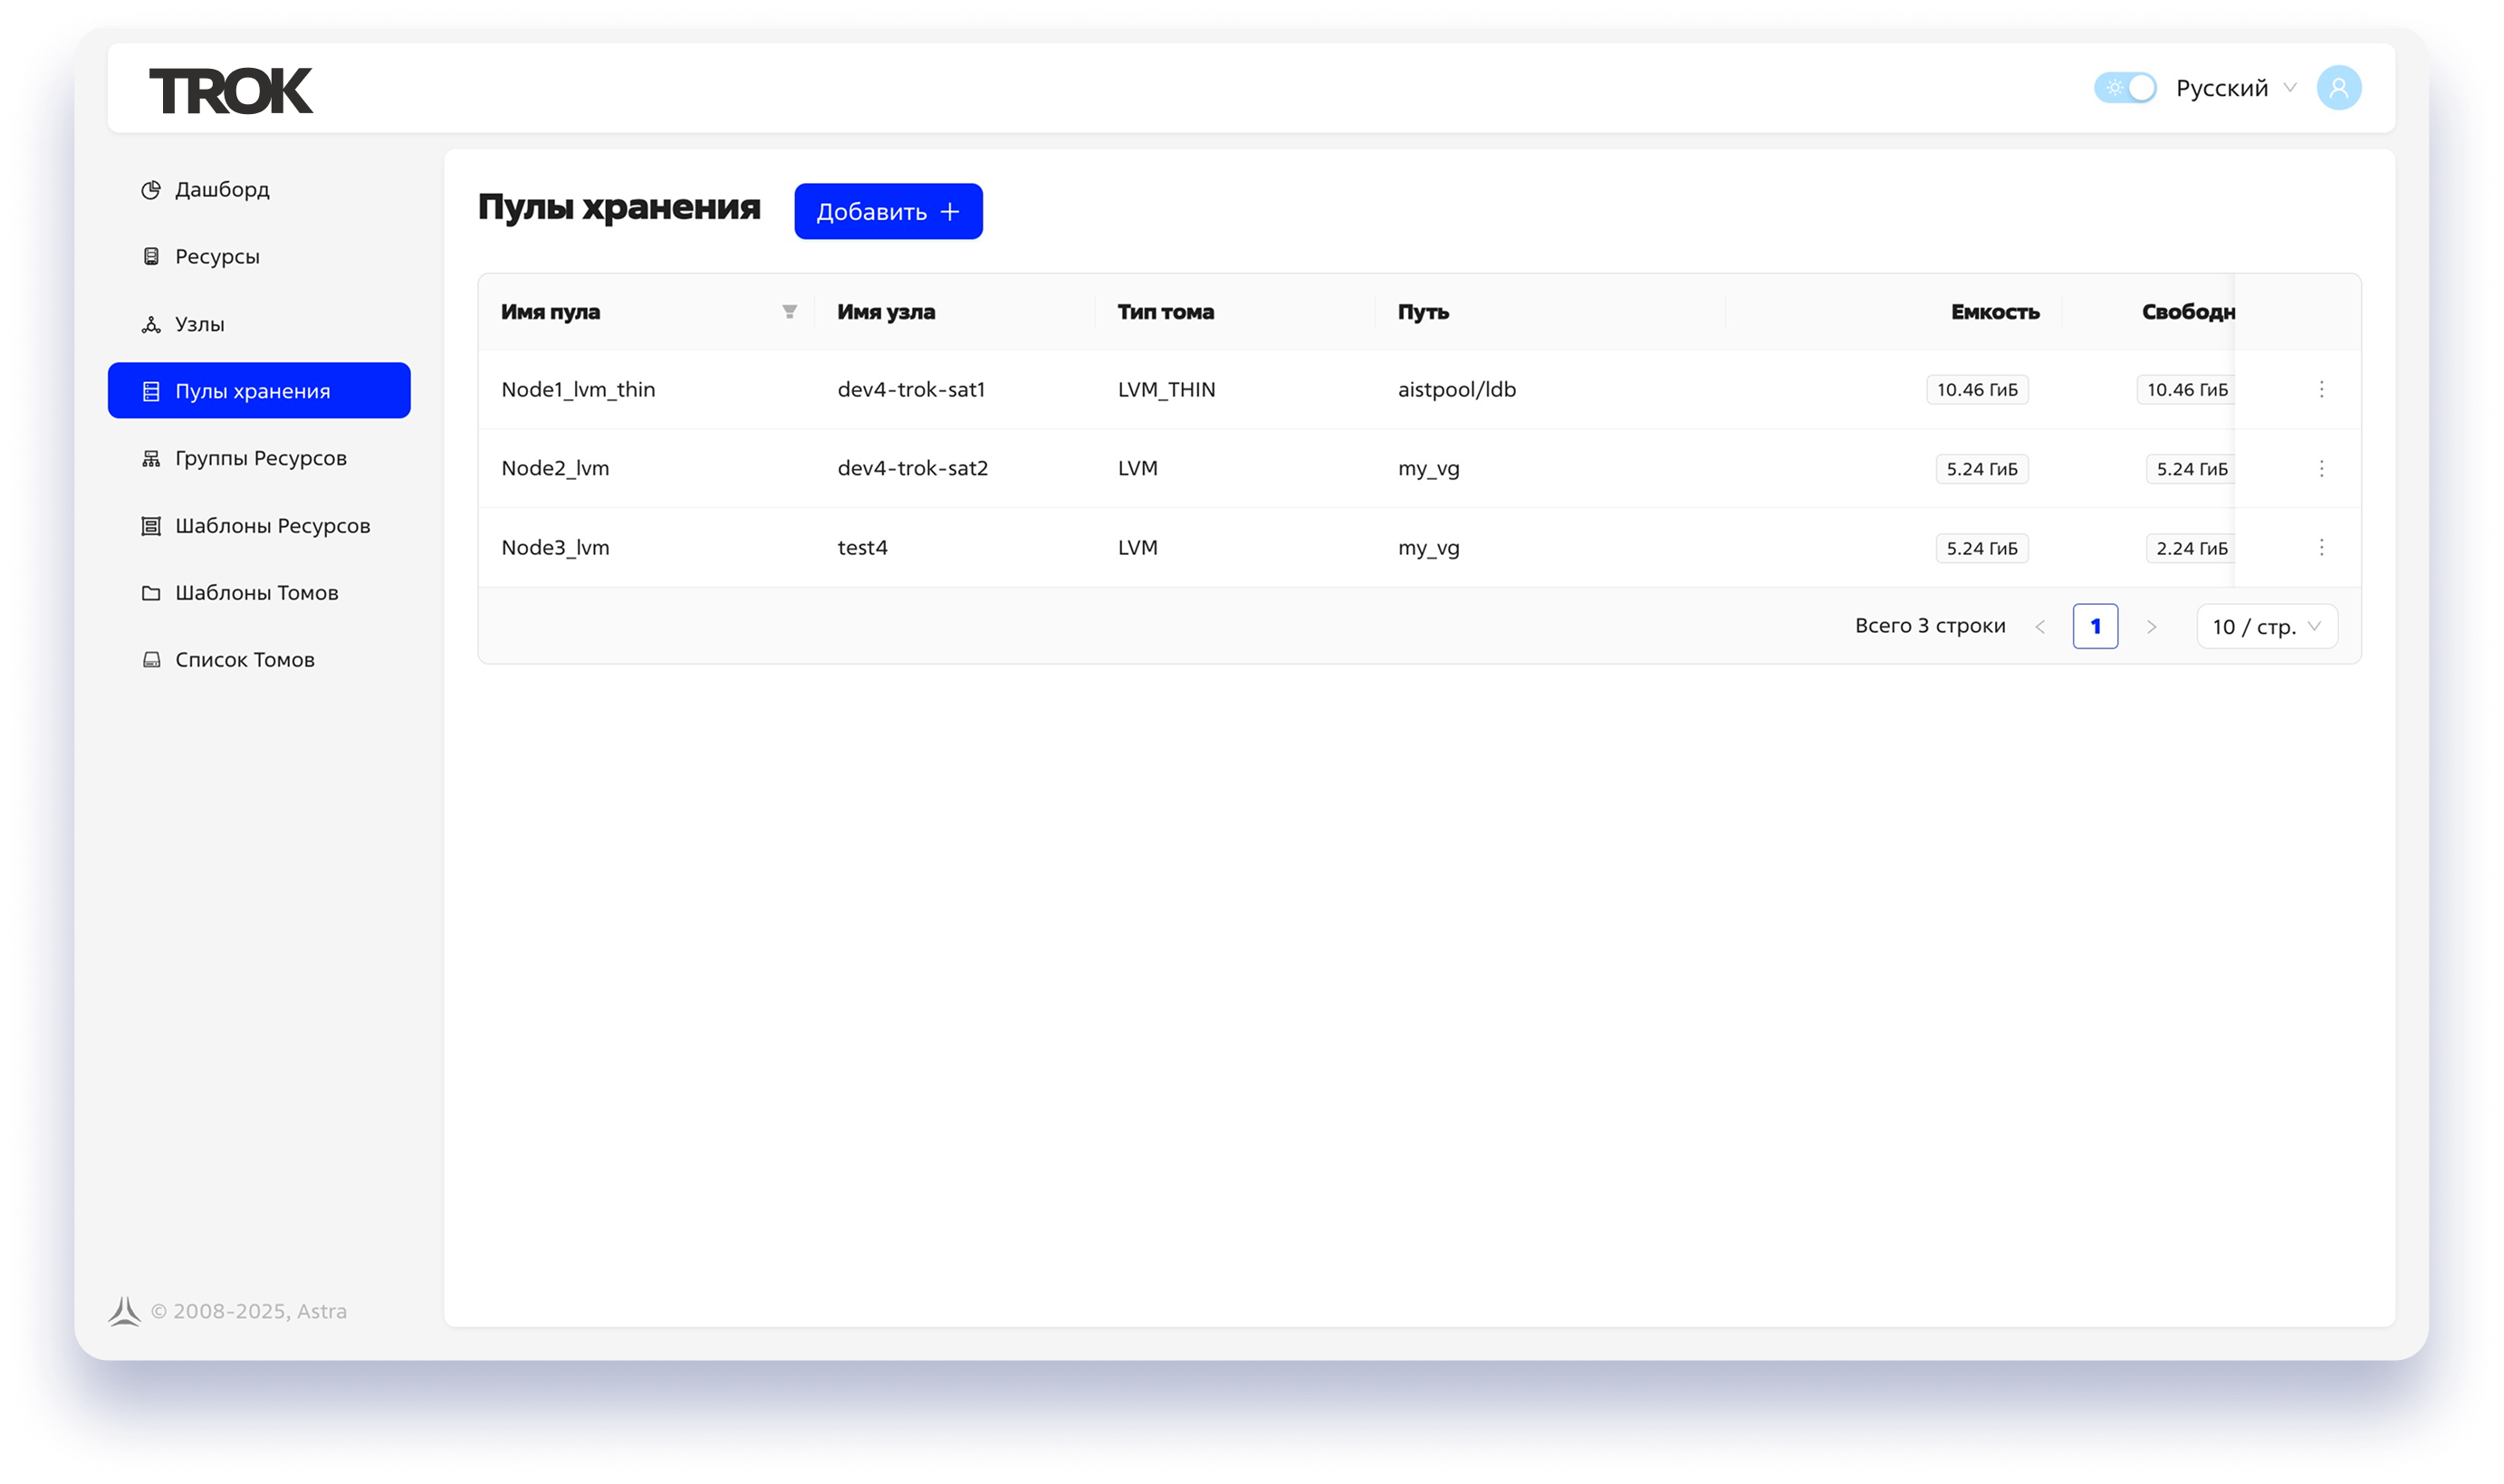The height and width of the screenshot is (1484, 2504).
Task: Go to Пулы хранения menu item
Action: pos(259,391)
